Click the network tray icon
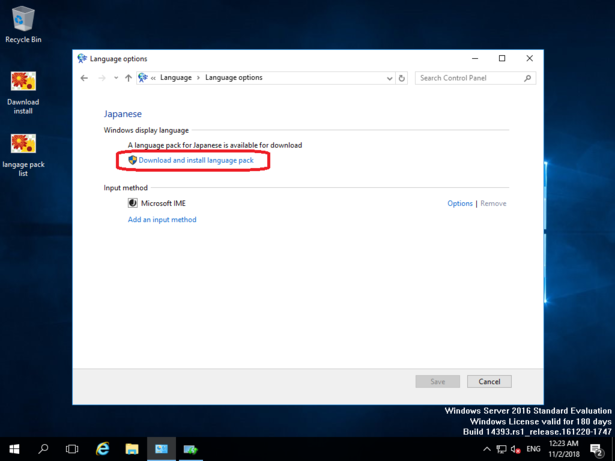615x461 pixels. [x=501, y=449]
